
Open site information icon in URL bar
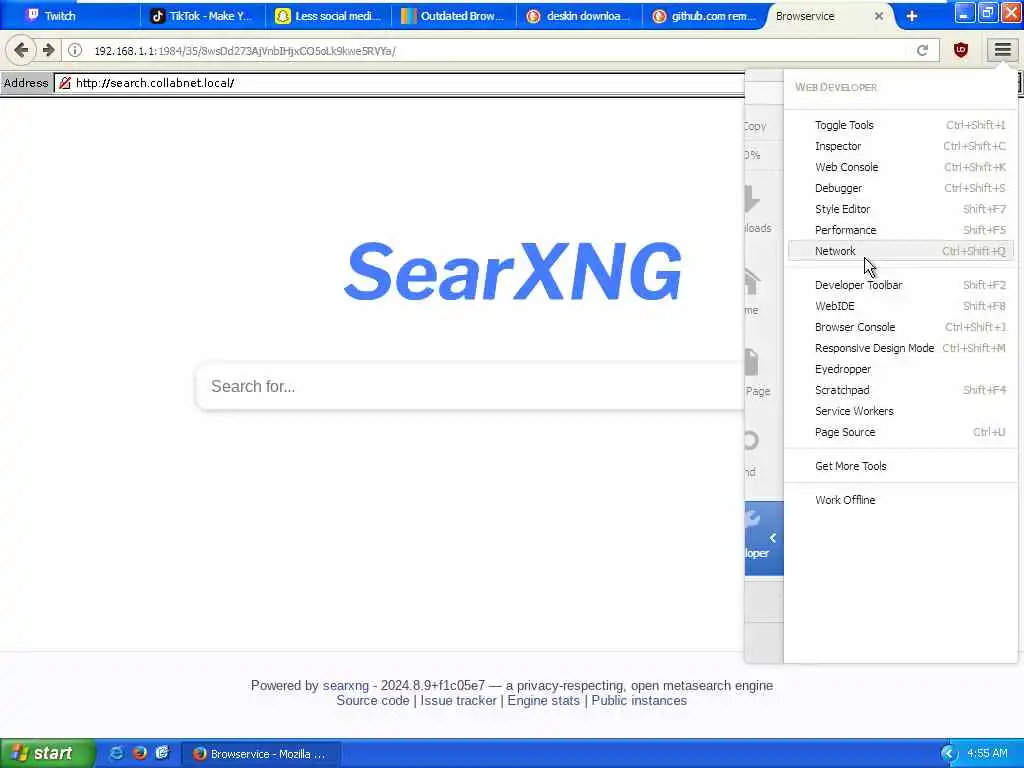75,50
